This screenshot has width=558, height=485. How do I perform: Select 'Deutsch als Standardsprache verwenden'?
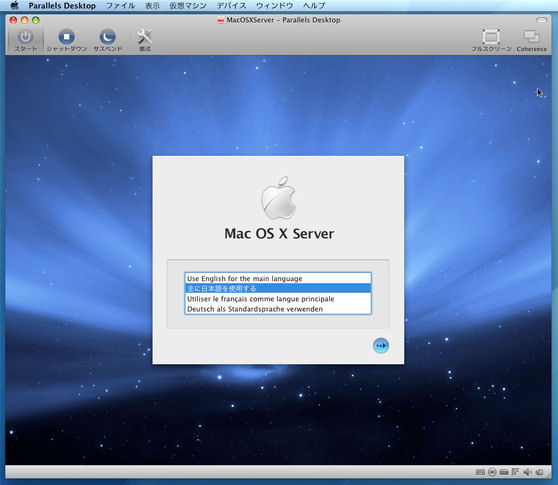(278, 309)
